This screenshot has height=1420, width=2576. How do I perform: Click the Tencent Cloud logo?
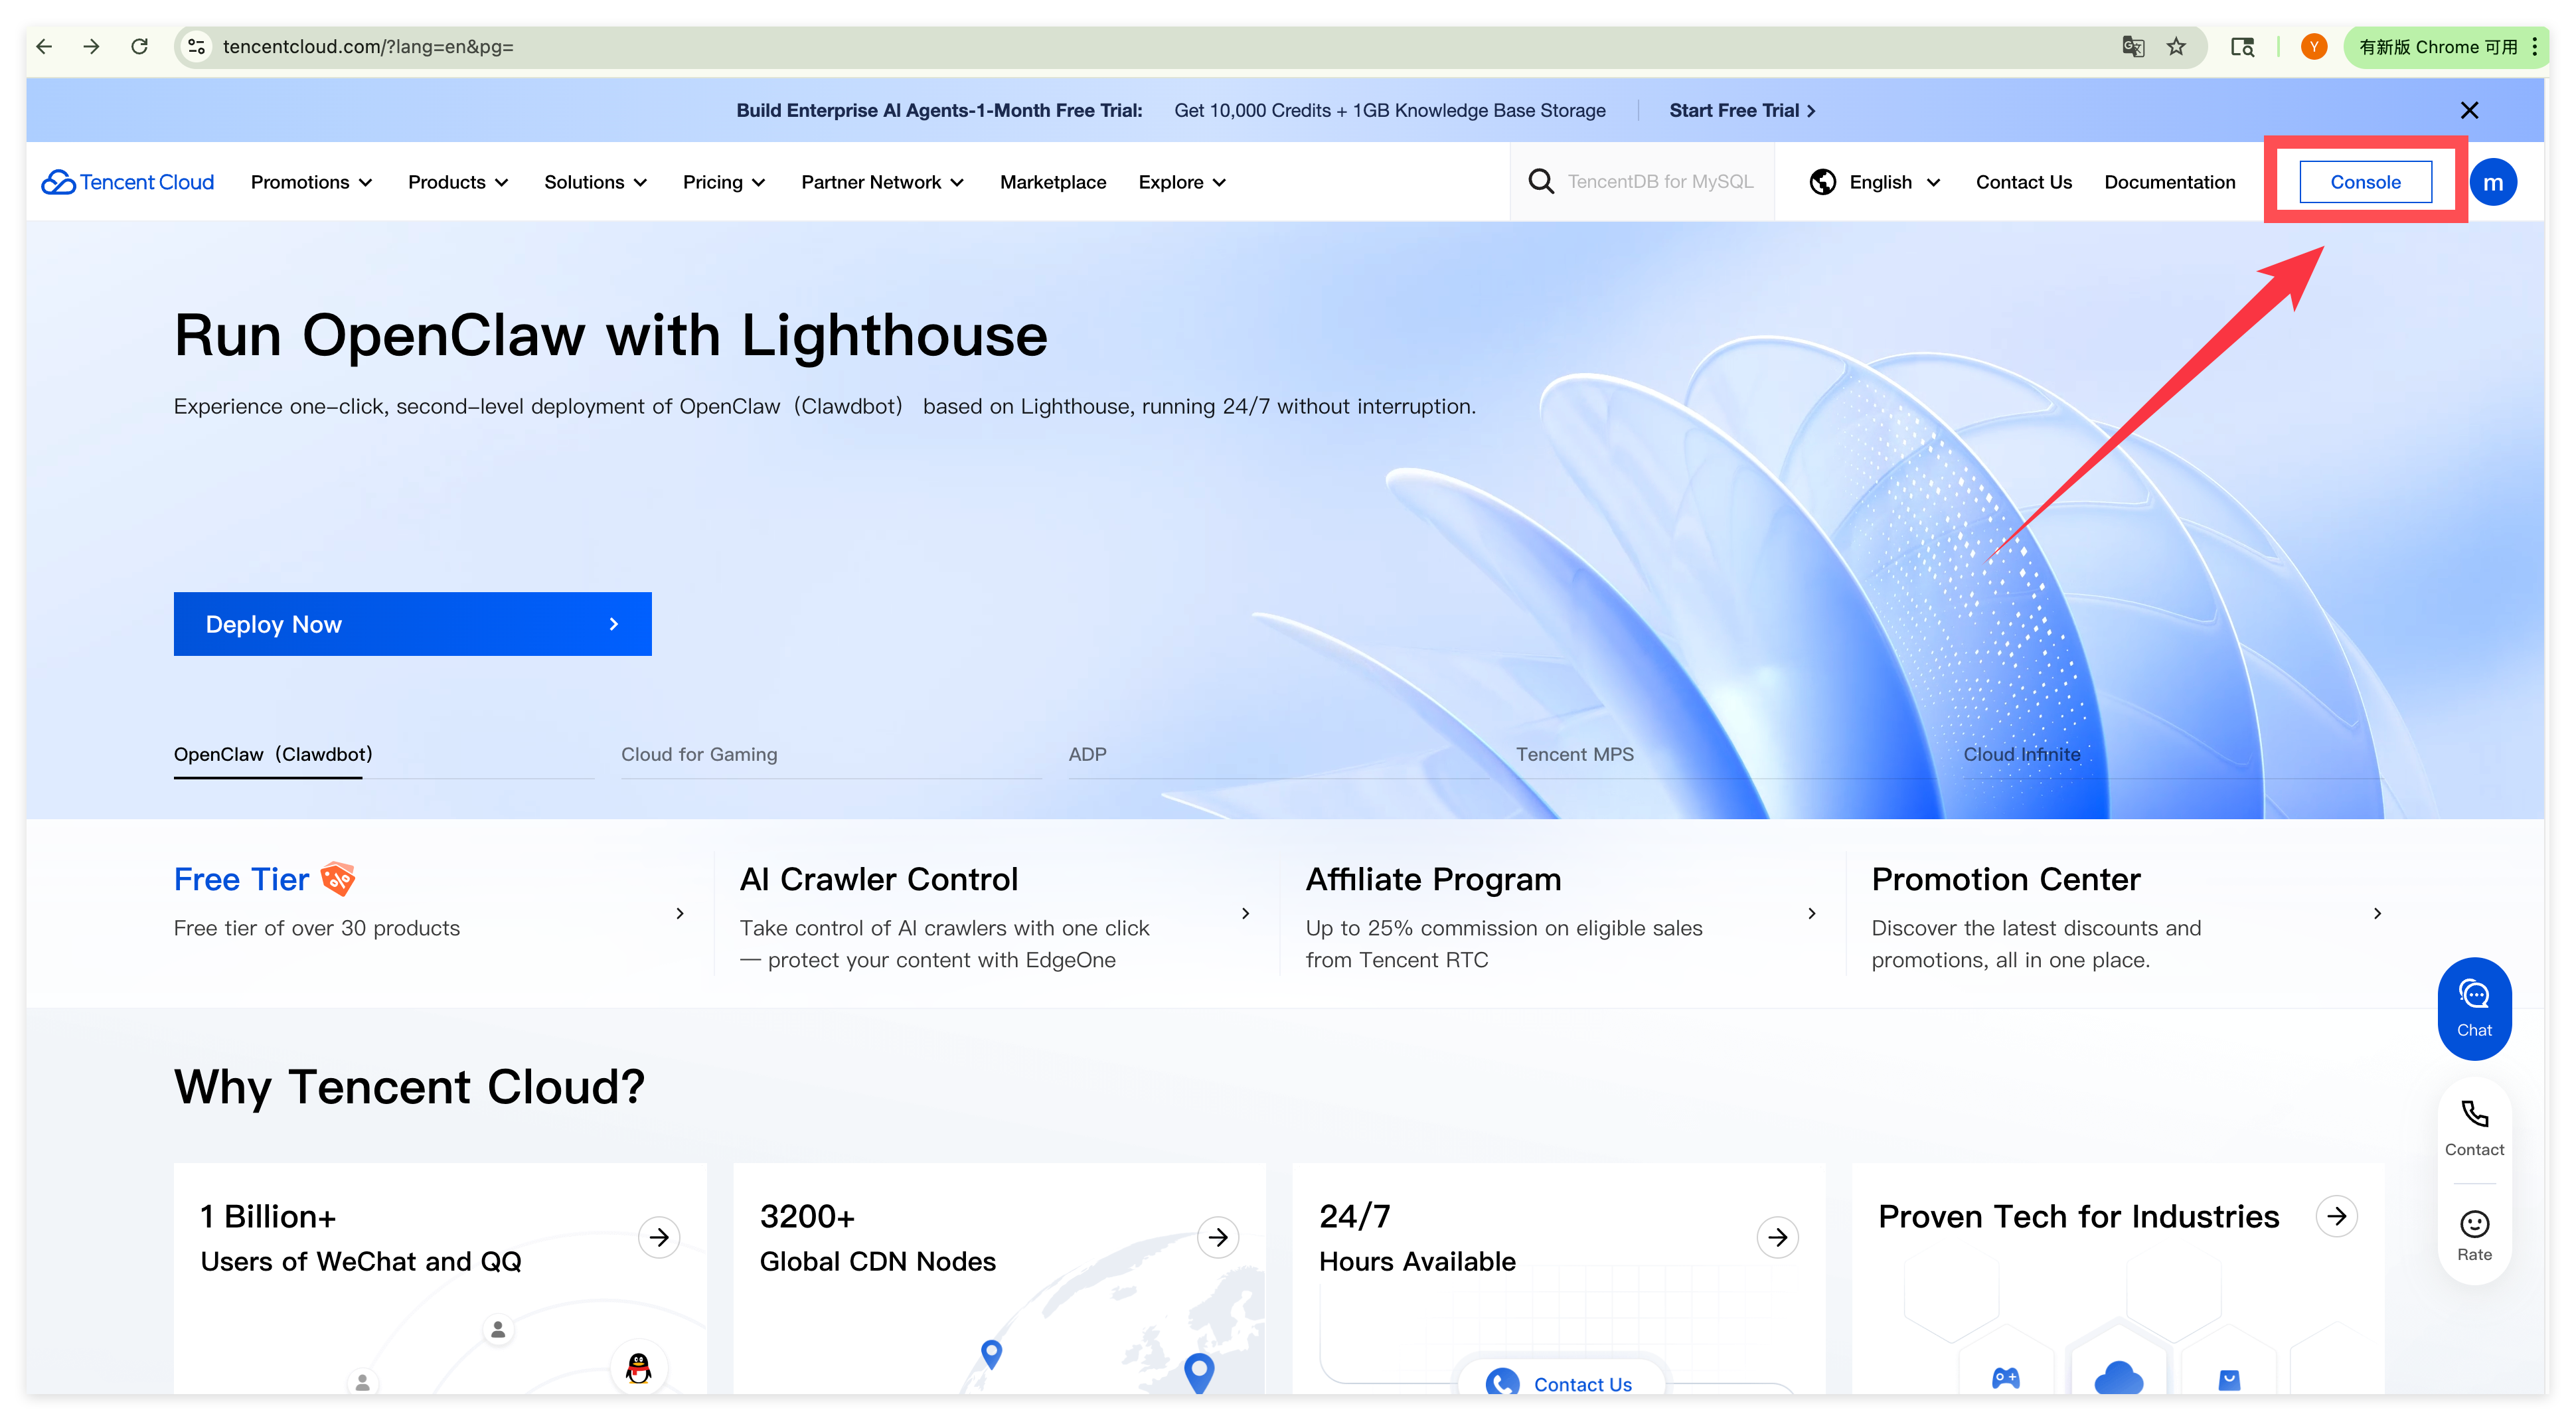(127, 182)
